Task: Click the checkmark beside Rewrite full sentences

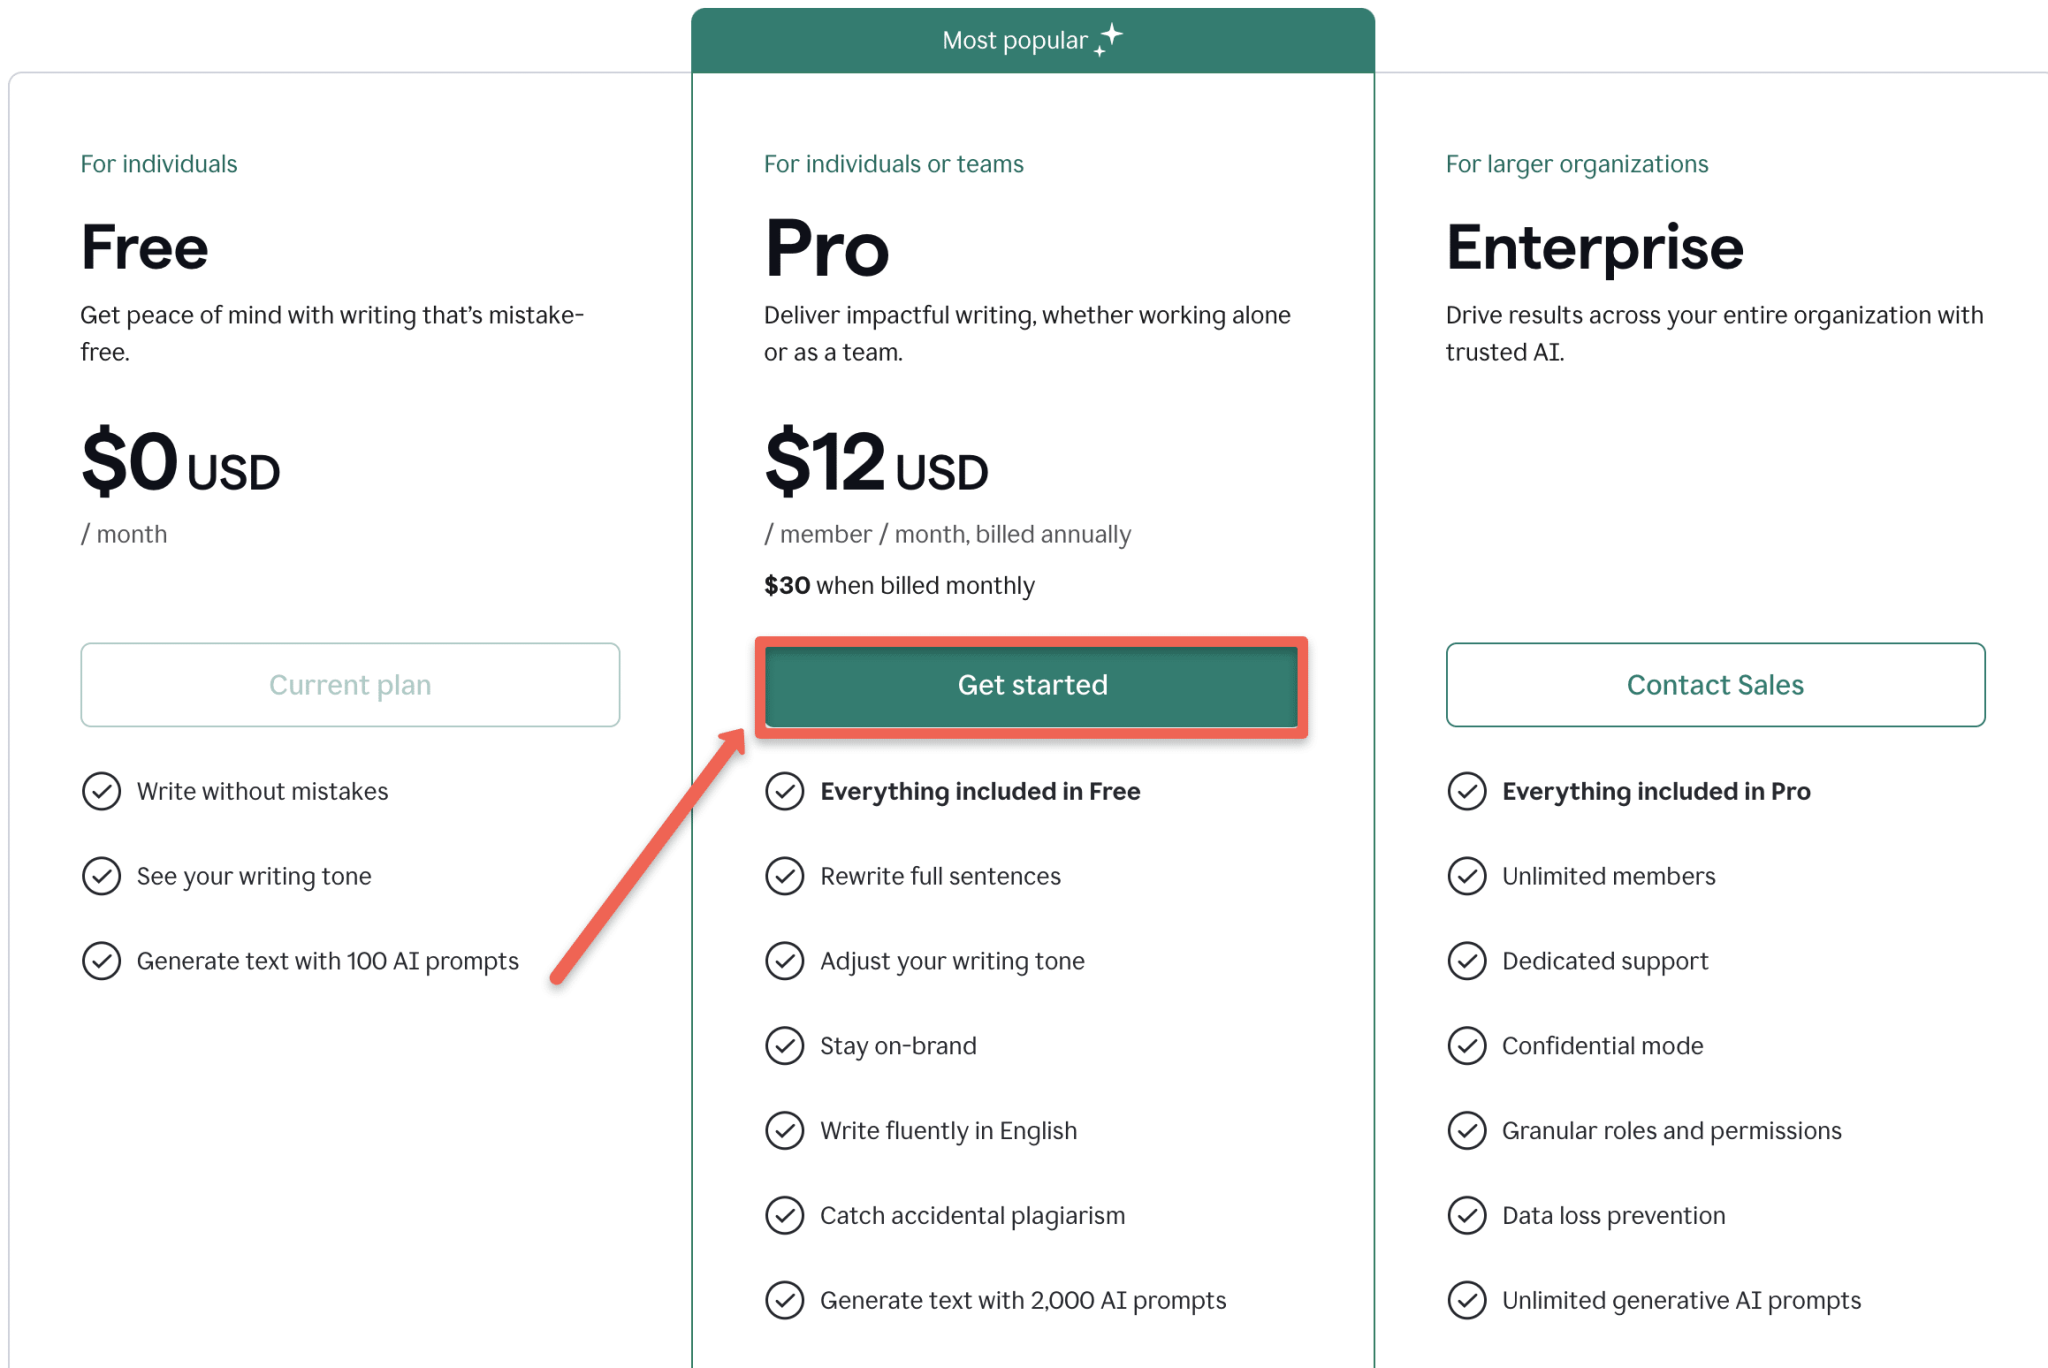Action: click(785, 876)
